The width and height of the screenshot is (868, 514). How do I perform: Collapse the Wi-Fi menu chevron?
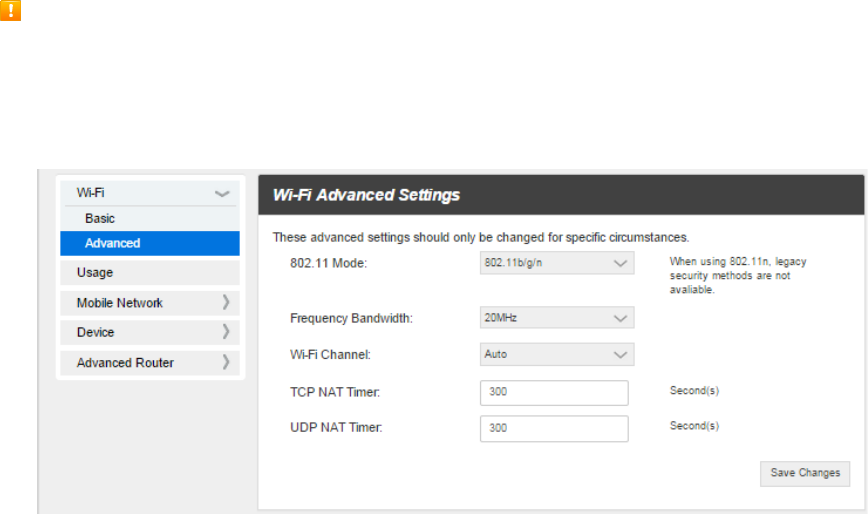point(222,194)
